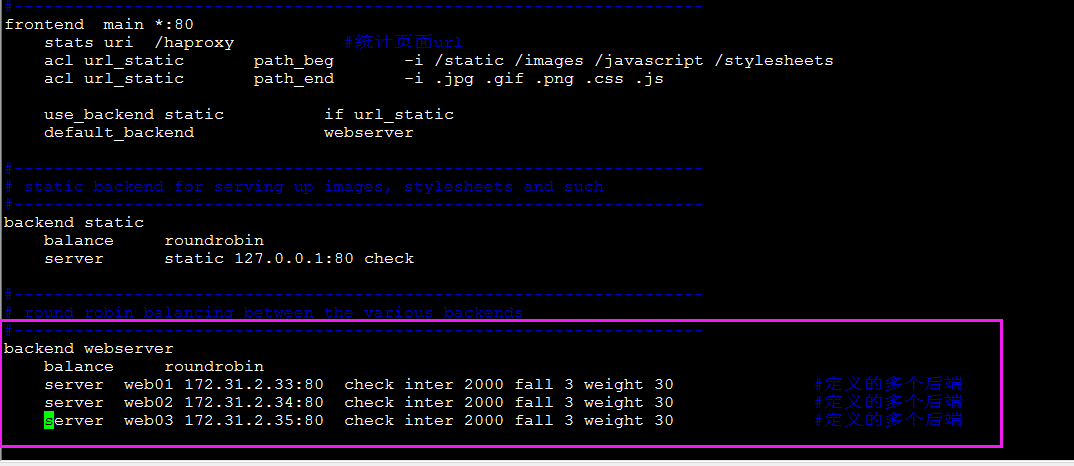Click the 'use_backend static' directive
The width and height of the screenshot is (1074, 466).
[x=134, y=114]
